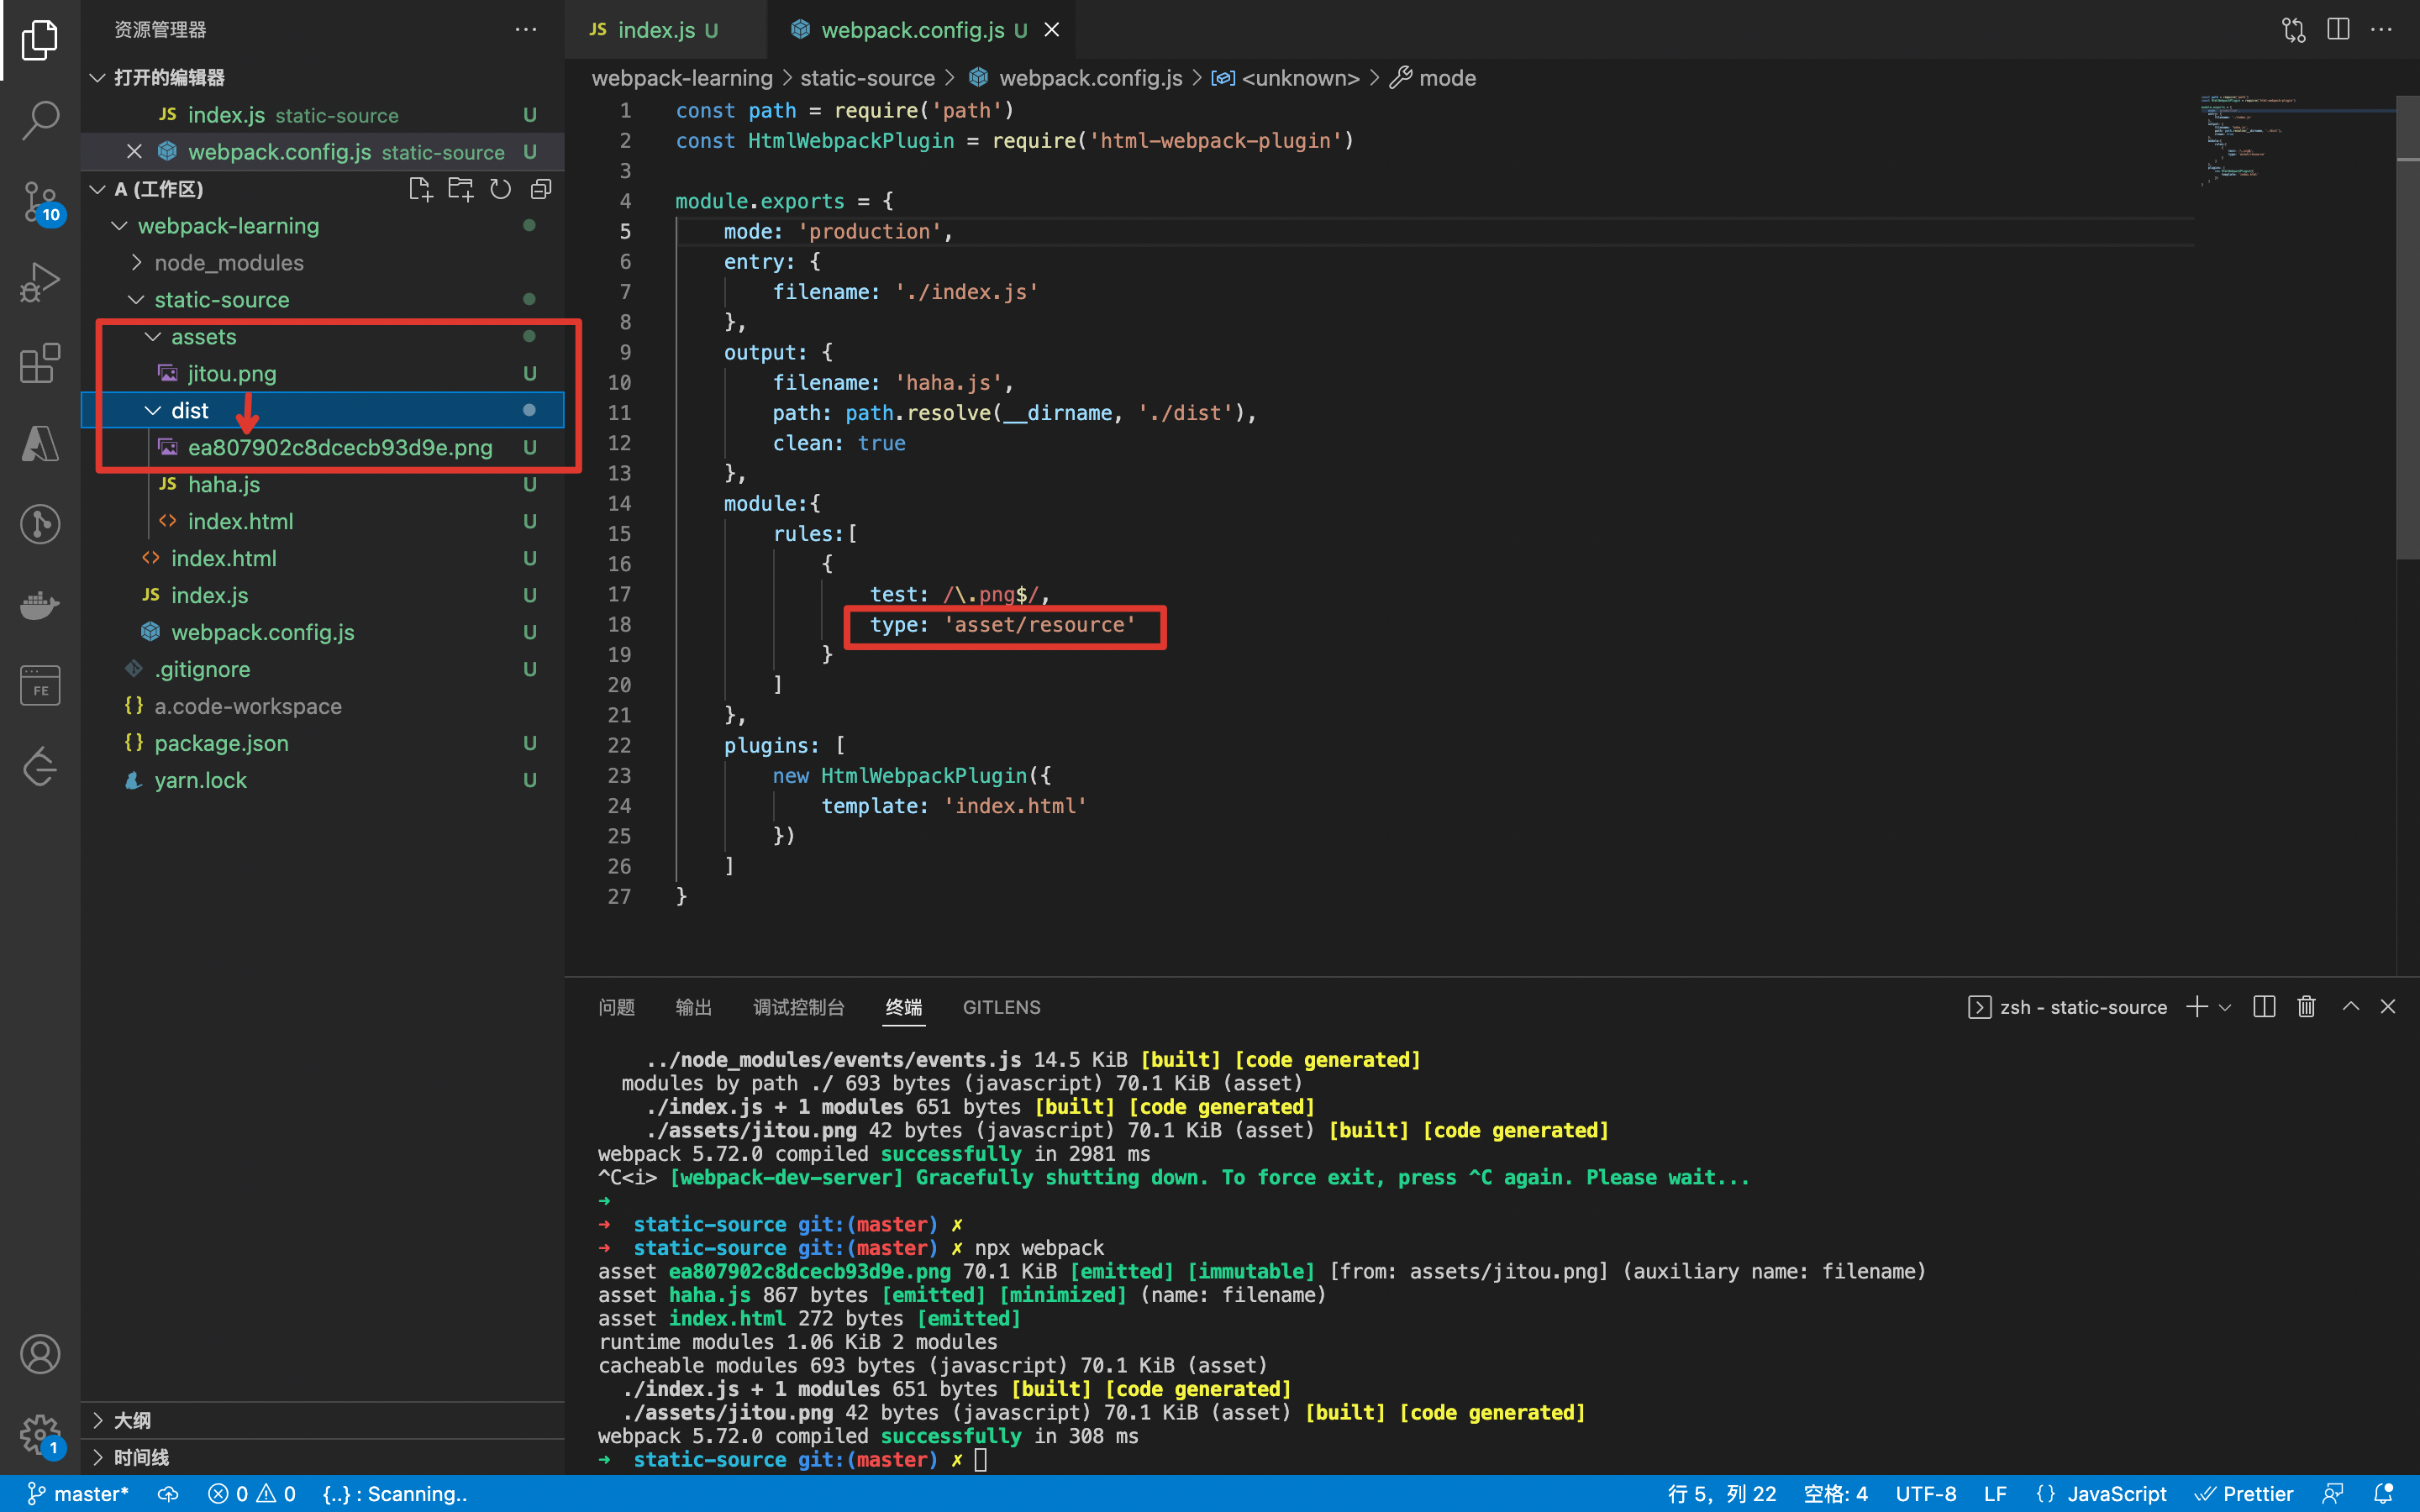This screenshot has width=2420, height=1512.
Task: Open the Docker view in activity bar
Action: 40,604
